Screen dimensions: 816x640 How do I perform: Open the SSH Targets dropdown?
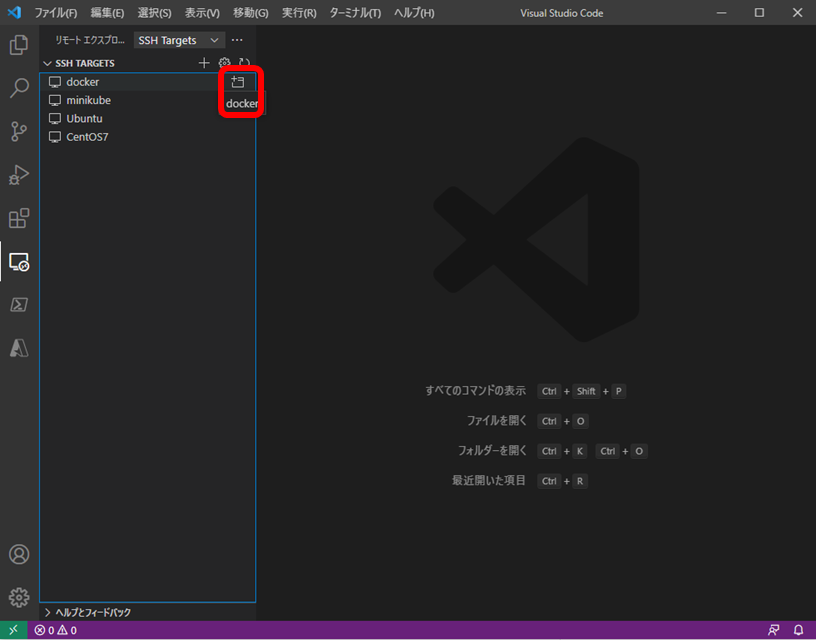[x=179, y=40]
